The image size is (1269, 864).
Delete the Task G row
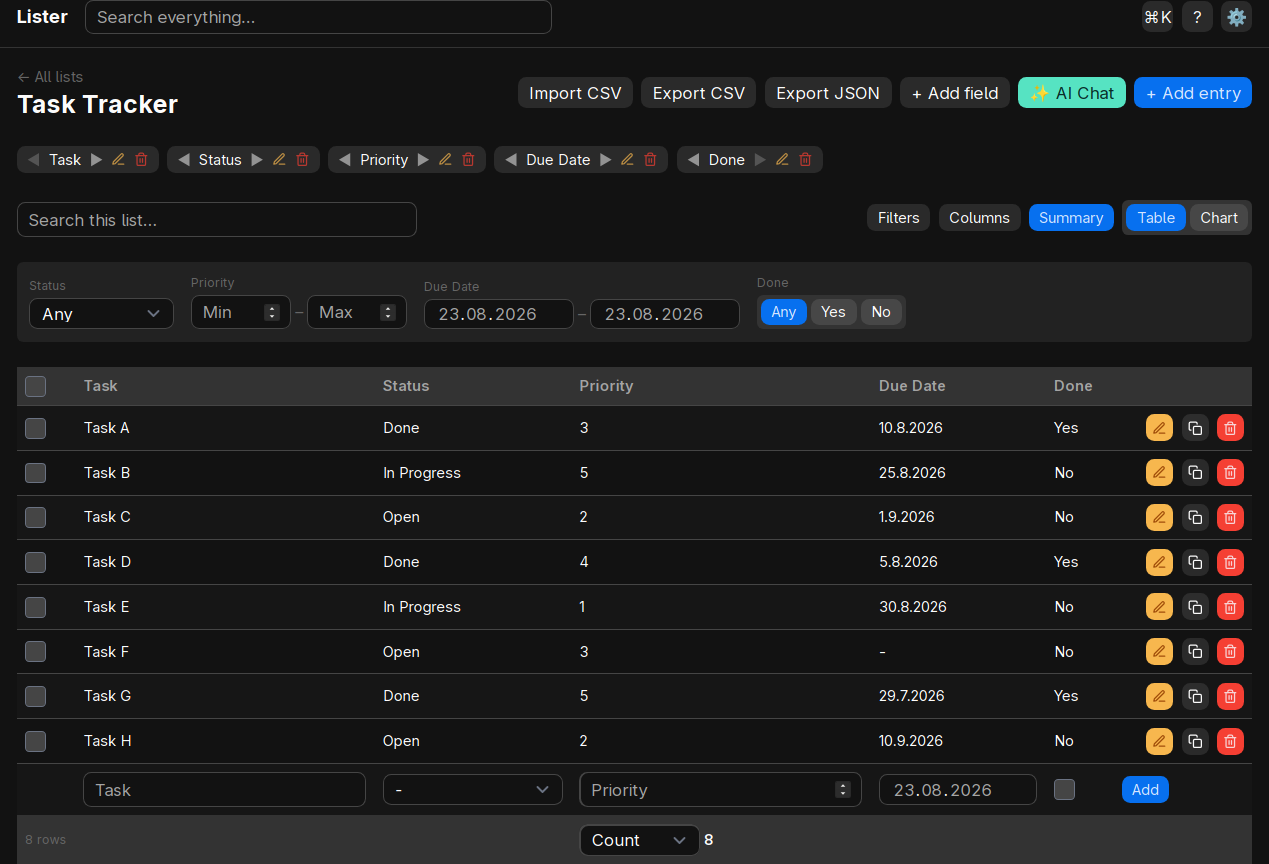pyautogui.click(x=1230, y=696)
